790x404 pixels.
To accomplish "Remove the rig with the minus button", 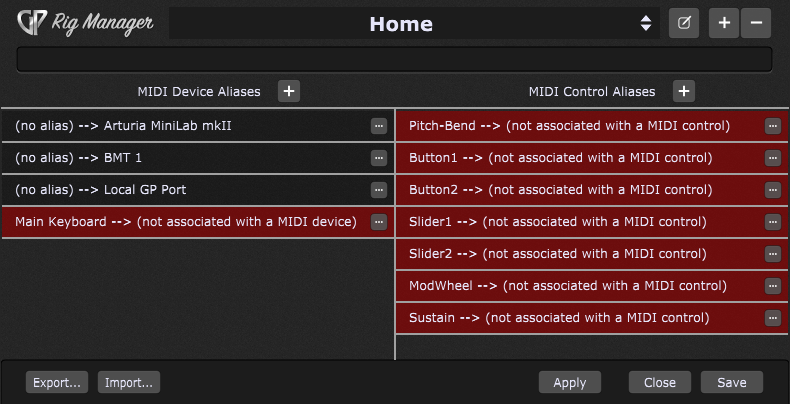I will pos(756,23).
